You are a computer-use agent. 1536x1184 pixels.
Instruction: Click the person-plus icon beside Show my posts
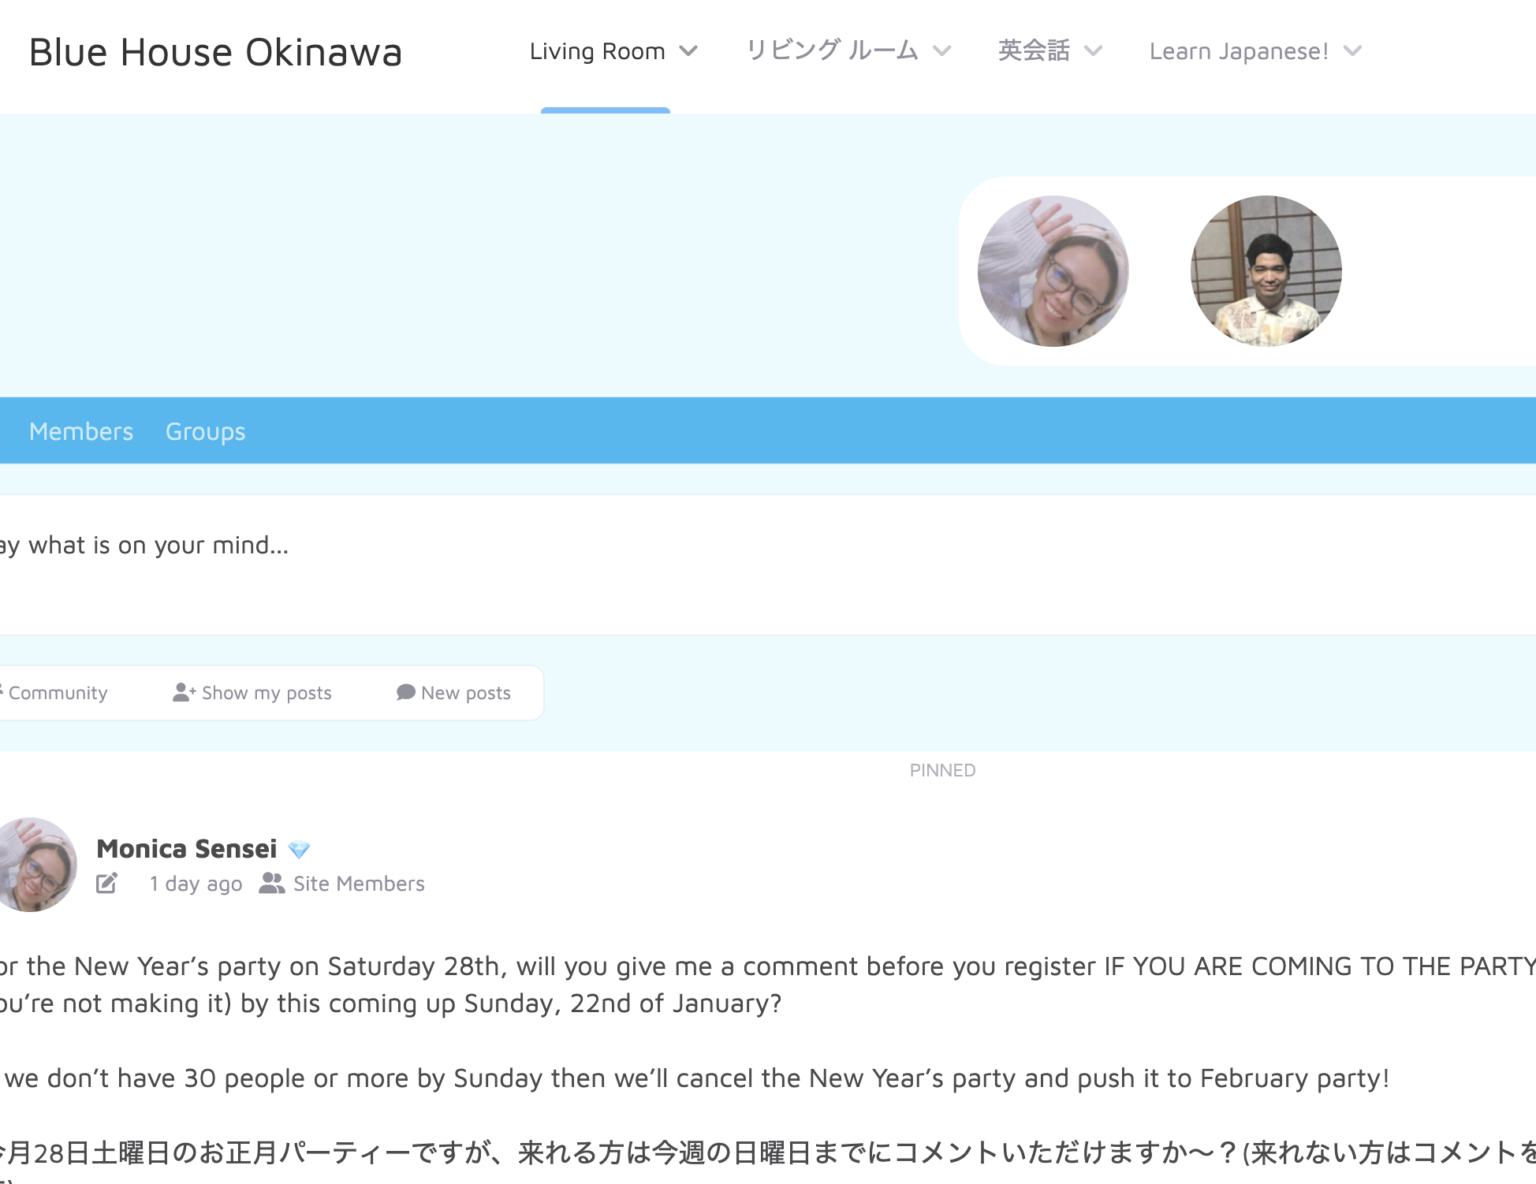pyautogui.click(x=184, y=692)
